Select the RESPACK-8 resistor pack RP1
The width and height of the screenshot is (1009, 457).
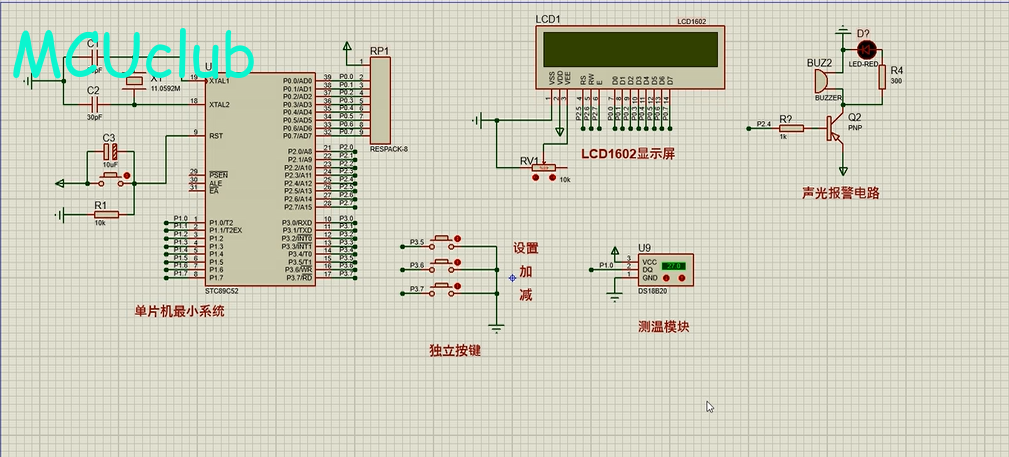coord(381,100)
